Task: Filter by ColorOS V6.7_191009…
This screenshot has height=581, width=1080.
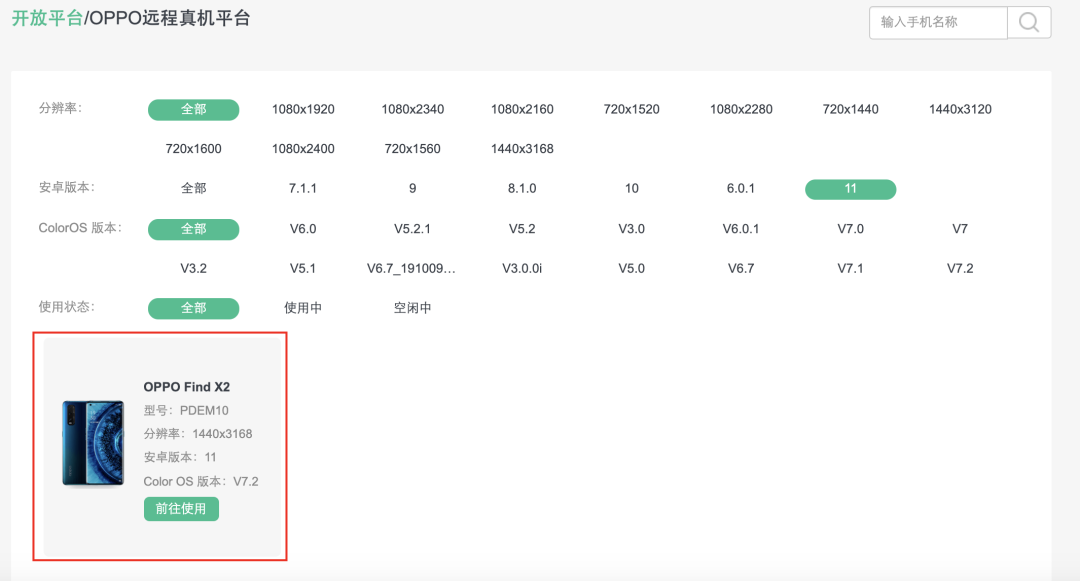Action: (x=411, y=268)
